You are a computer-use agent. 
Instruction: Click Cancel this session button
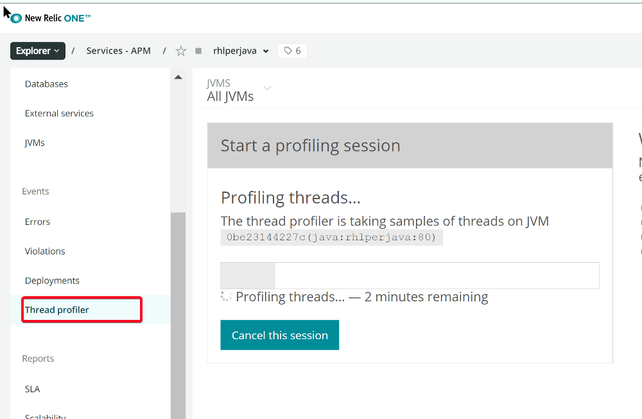[280, 335]
